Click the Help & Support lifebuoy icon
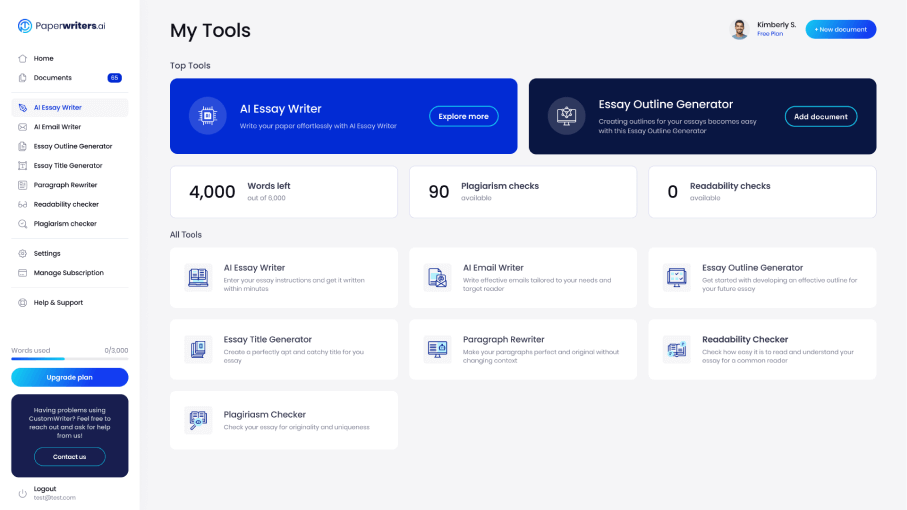907x510 pixels. point(23,302)
